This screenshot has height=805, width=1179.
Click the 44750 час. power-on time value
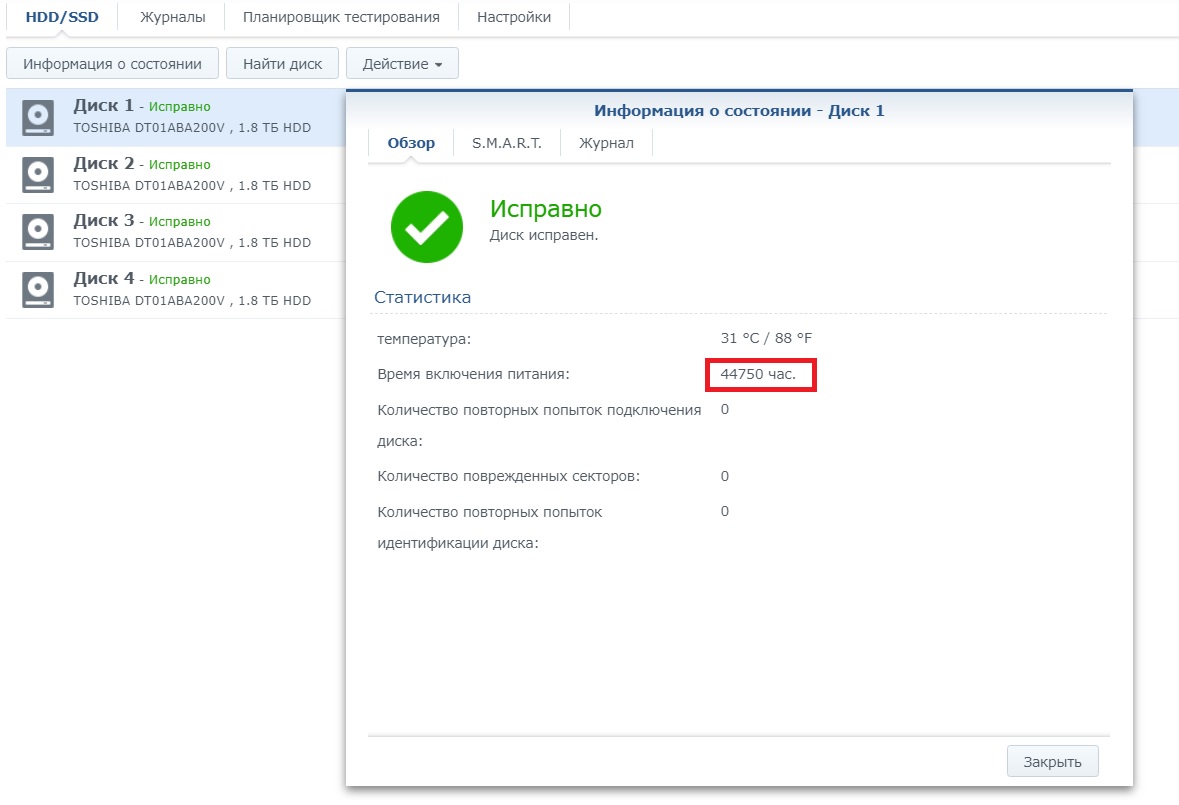pyautogui.click(x=759, y=374)
